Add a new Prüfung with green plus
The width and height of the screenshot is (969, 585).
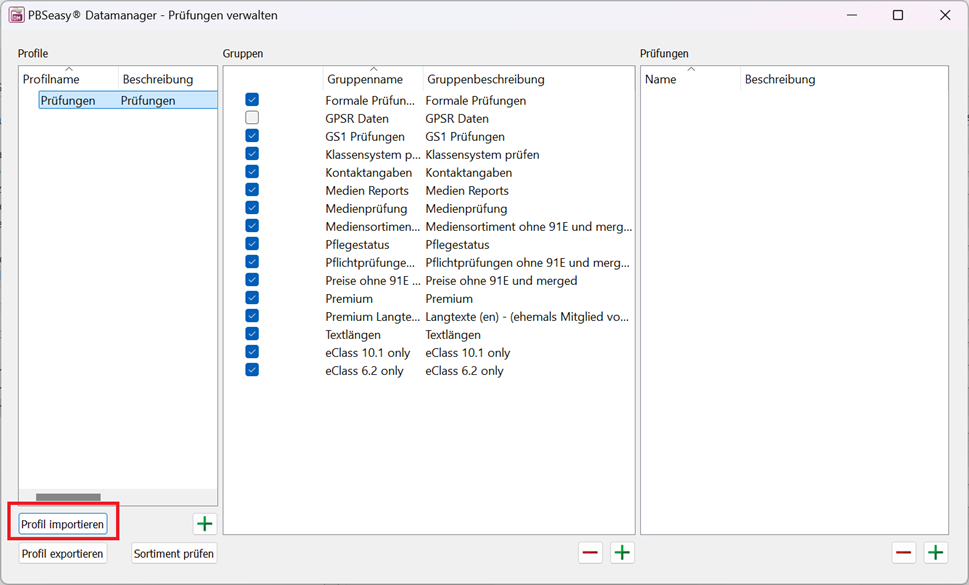click(936, 552)
